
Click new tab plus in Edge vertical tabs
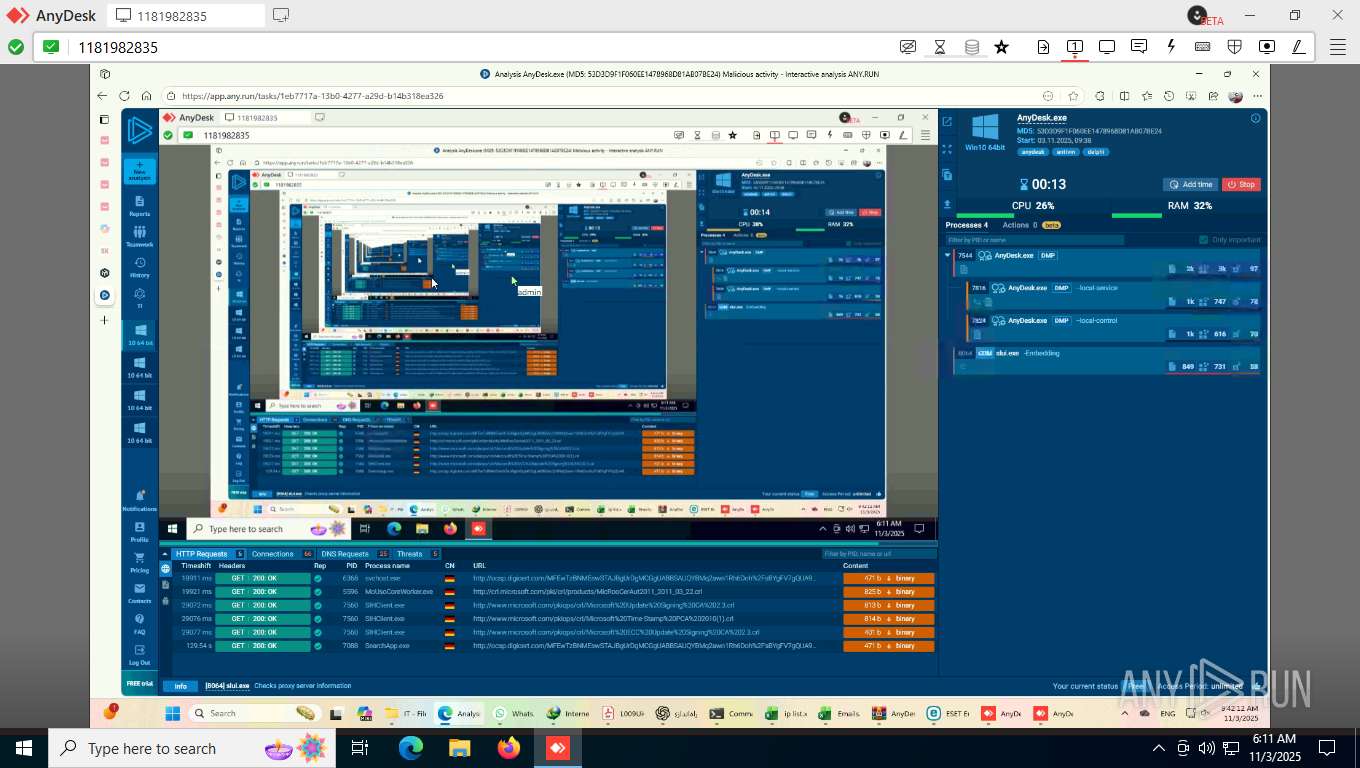coord(105,320)
